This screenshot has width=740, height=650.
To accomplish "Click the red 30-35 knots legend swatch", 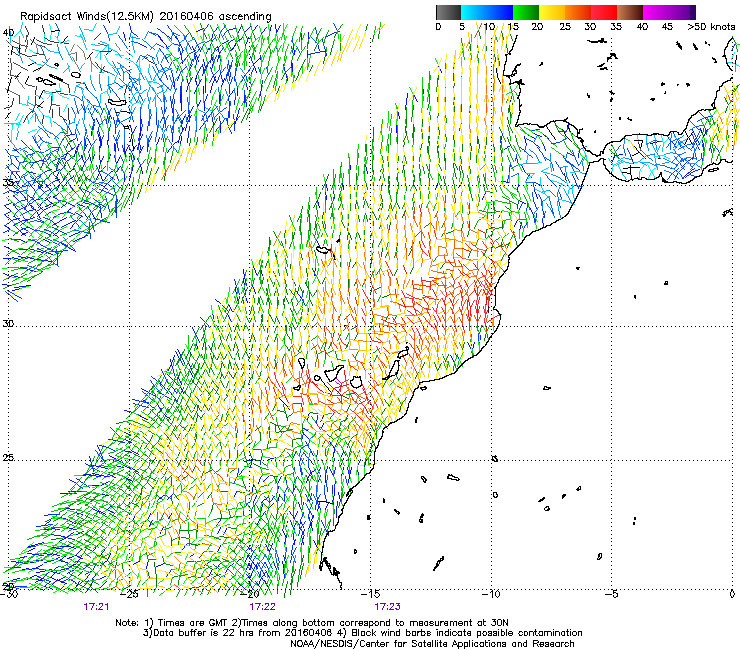I will tap(604, 12).
